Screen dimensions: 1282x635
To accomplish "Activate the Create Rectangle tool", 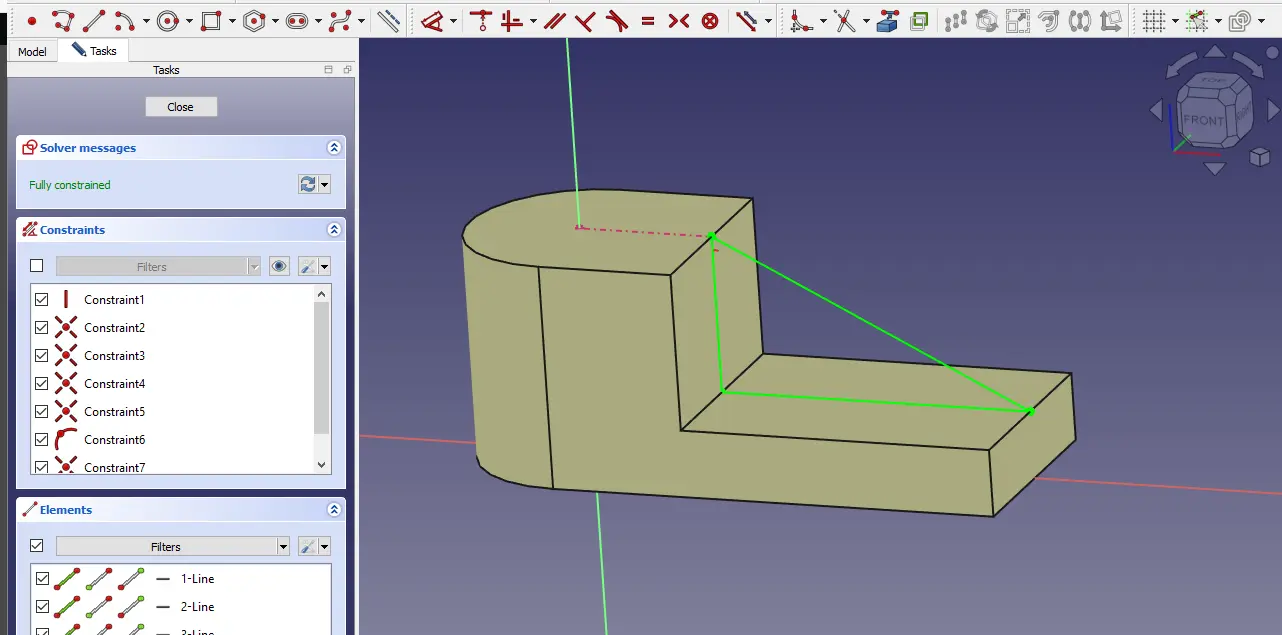I will point(210,20).
